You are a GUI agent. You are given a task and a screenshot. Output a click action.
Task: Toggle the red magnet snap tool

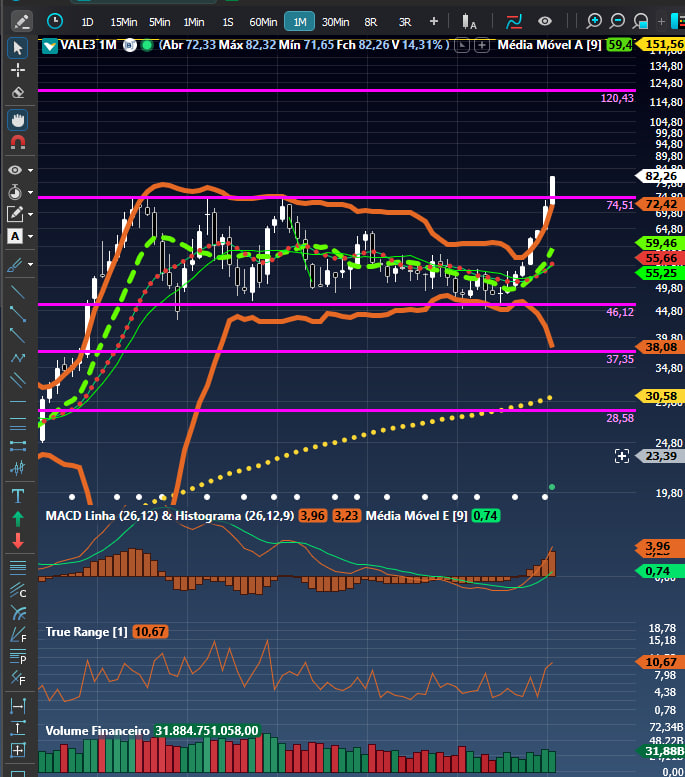click(18, 143)
